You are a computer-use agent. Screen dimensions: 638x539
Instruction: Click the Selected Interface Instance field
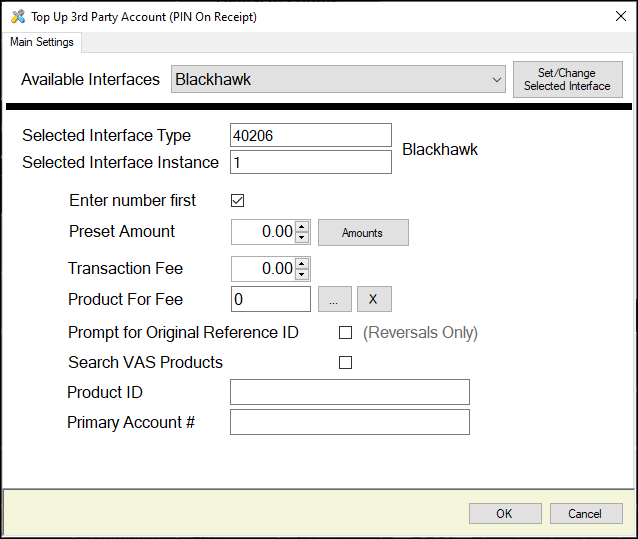point(310,162)
